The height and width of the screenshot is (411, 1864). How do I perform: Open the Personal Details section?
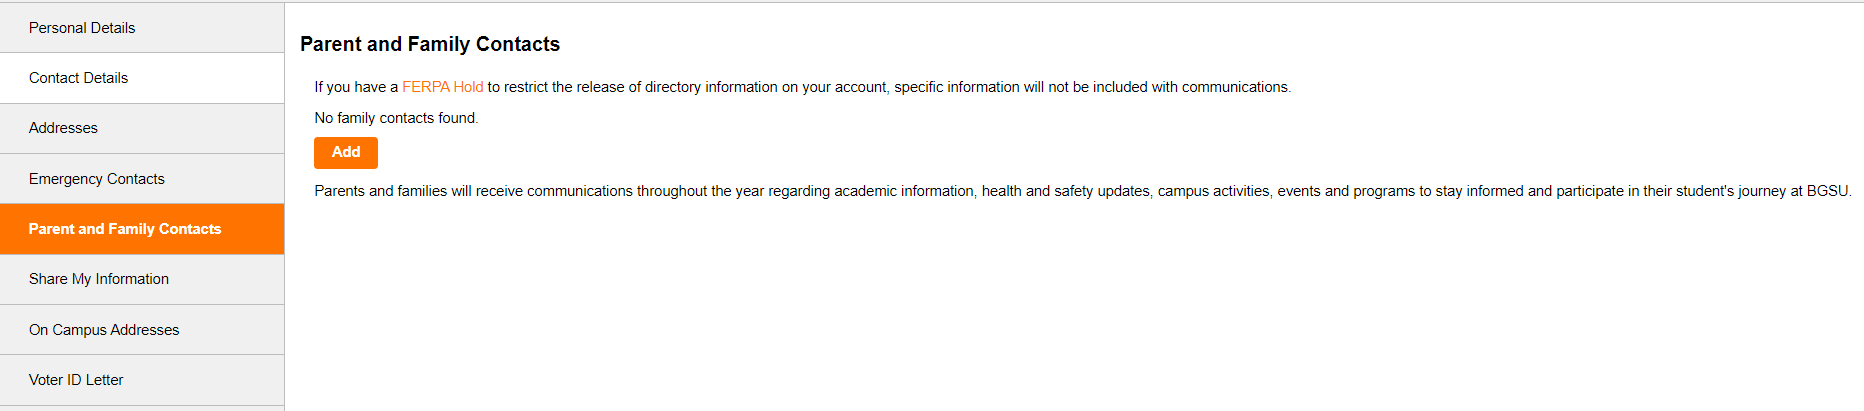click(x=82, y=28)
